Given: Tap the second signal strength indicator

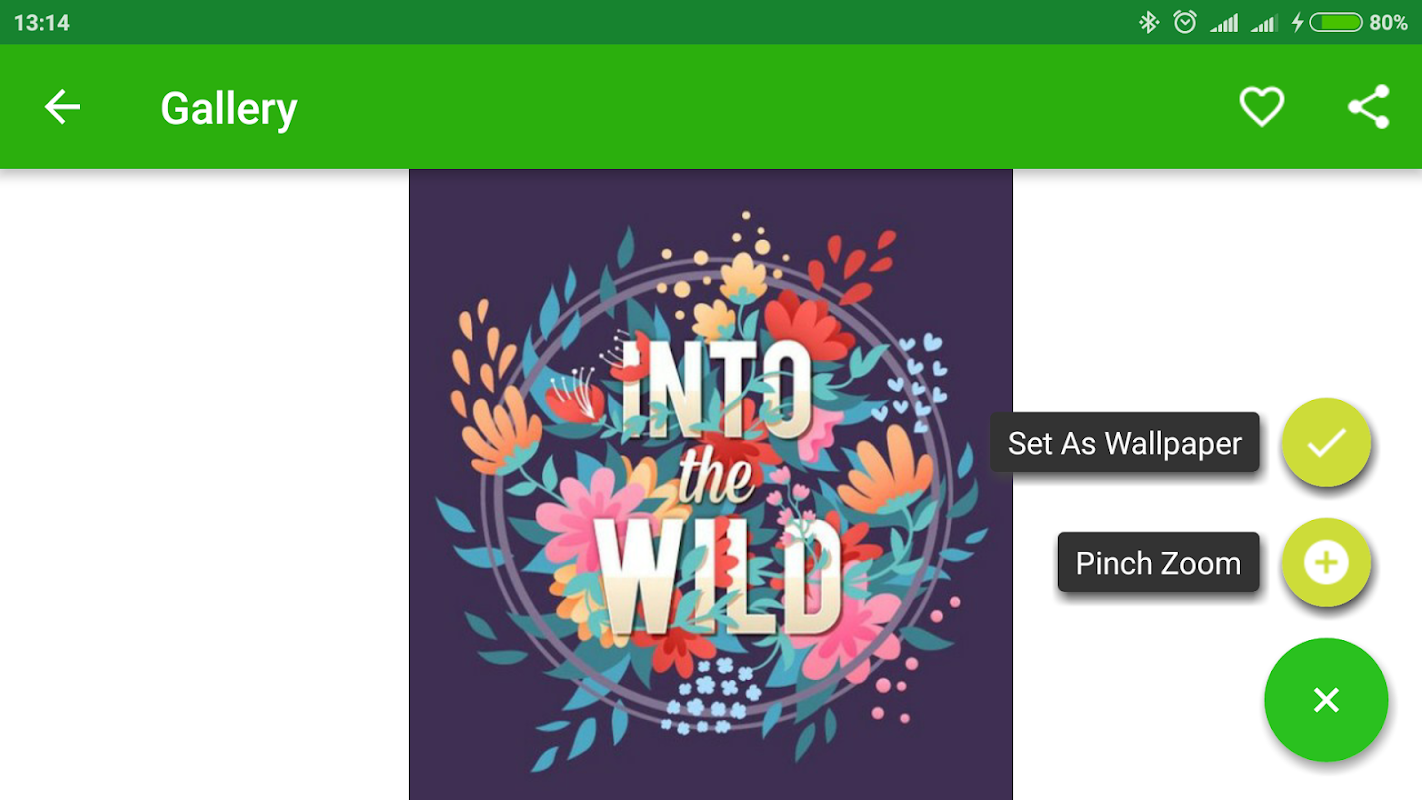Looking at the screenshot, I should [x=1265, y=22].
